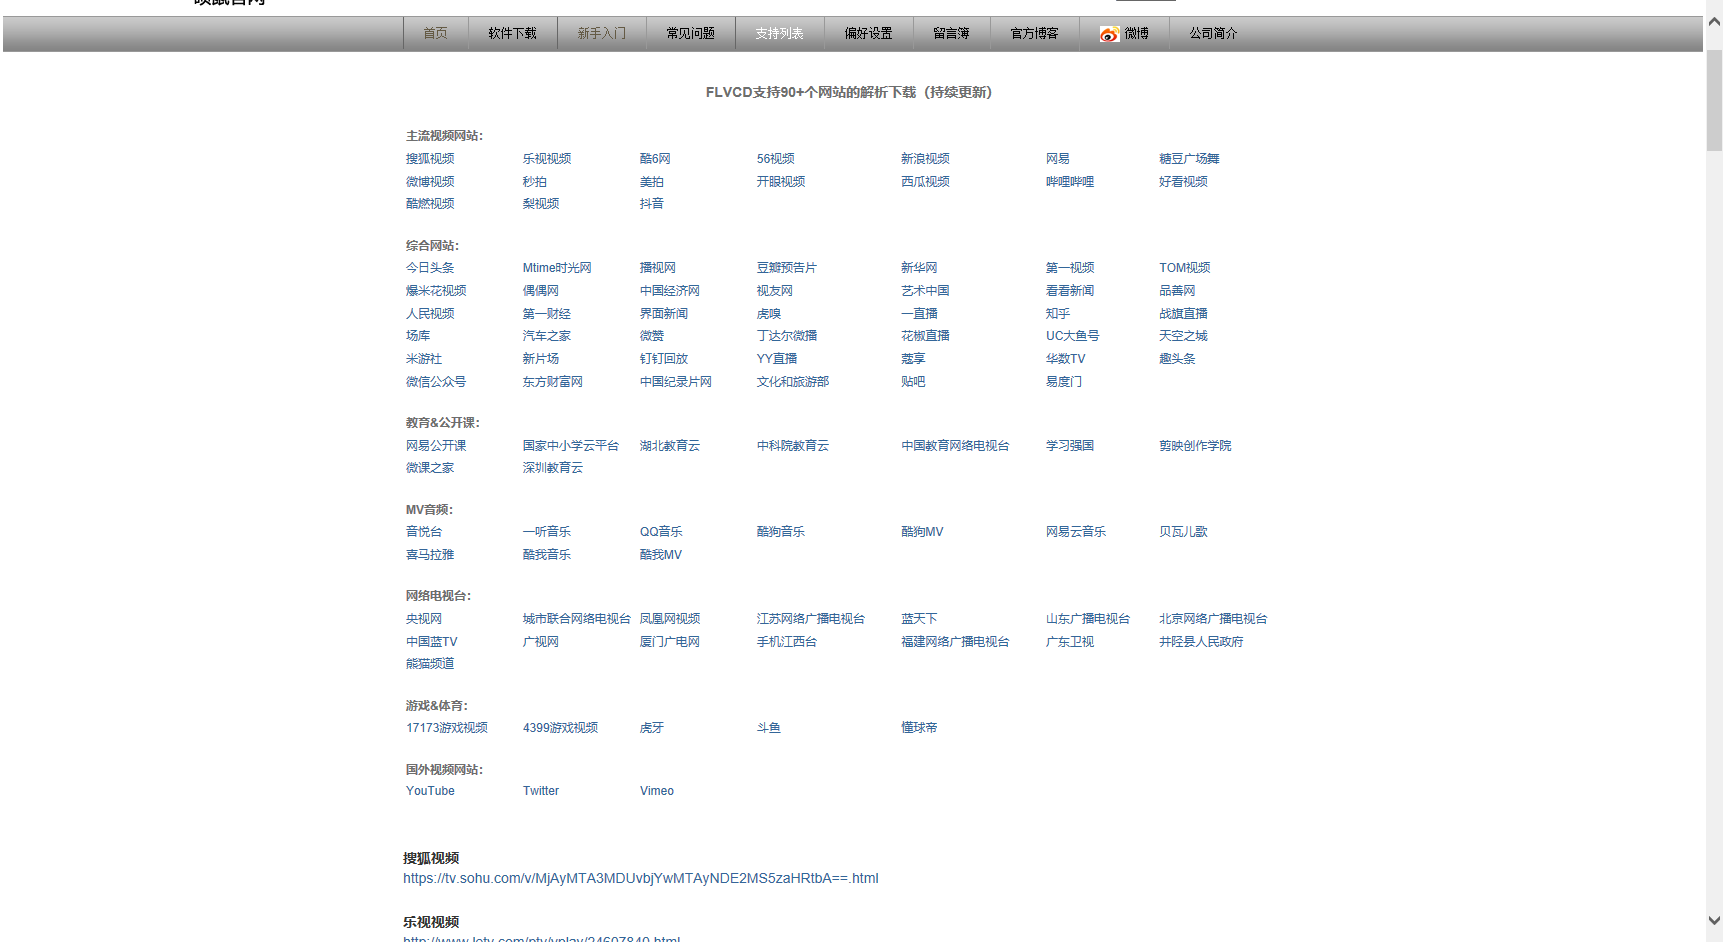Open 偏好设置 in the navigation bar
Image resolution: width=1723 pixels, height=942 pixels.
coord(869,34)
